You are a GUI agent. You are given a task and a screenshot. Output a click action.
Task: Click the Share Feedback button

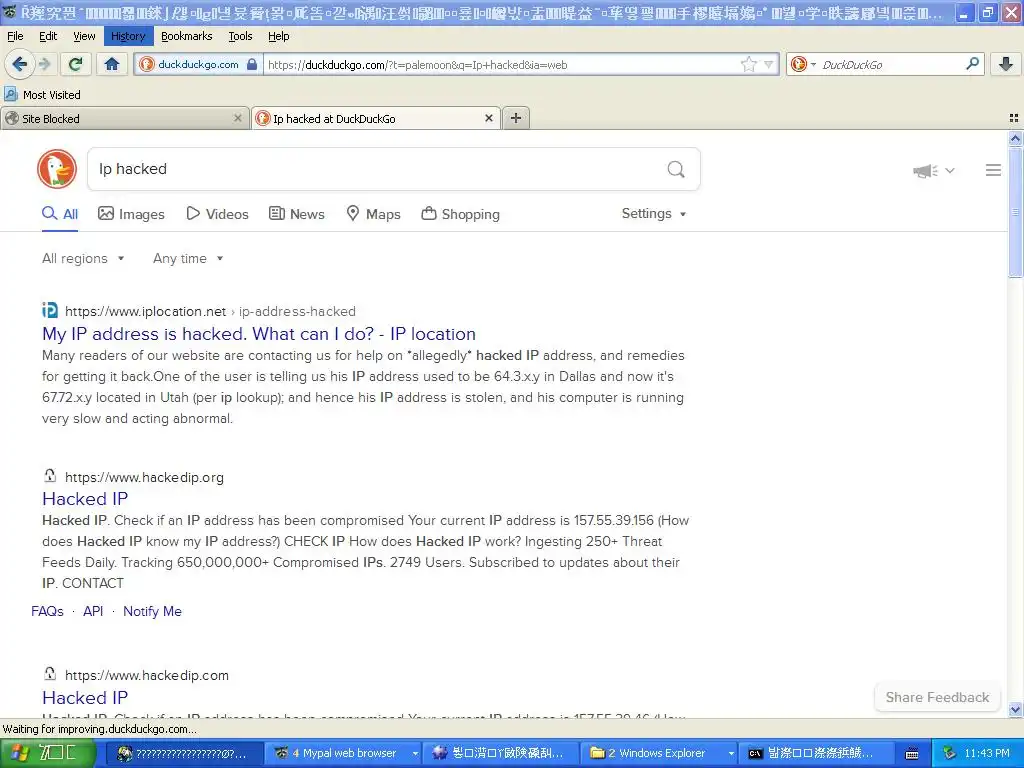pos(937,697)
